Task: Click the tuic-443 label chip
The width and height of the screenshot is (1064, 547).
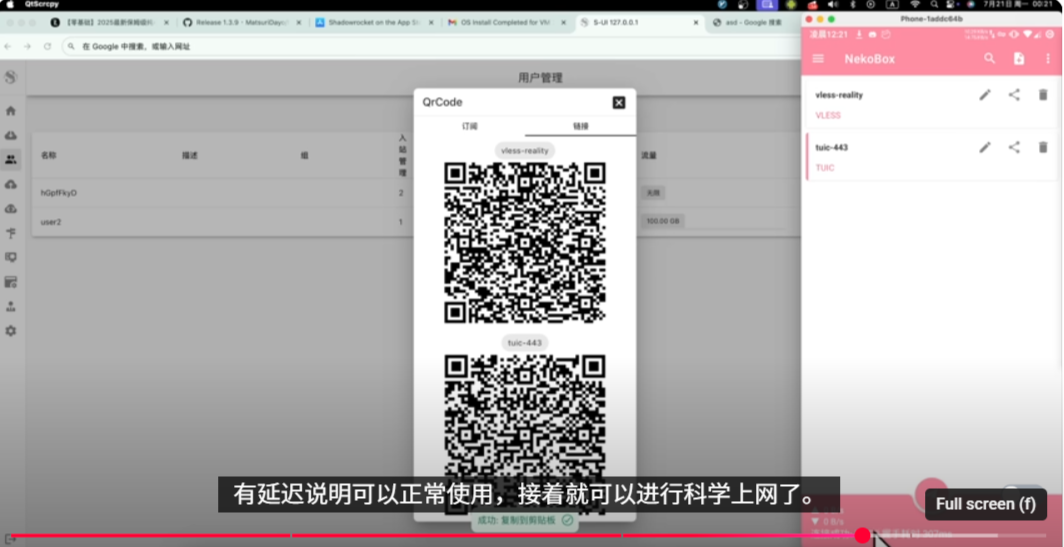Action: click(525, 343)
